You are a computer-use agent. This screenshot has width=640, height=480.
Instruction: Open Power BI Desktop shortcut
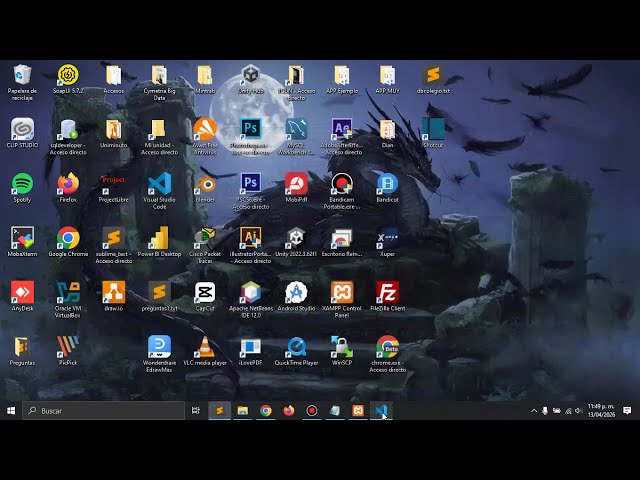(x=159, y=242)
